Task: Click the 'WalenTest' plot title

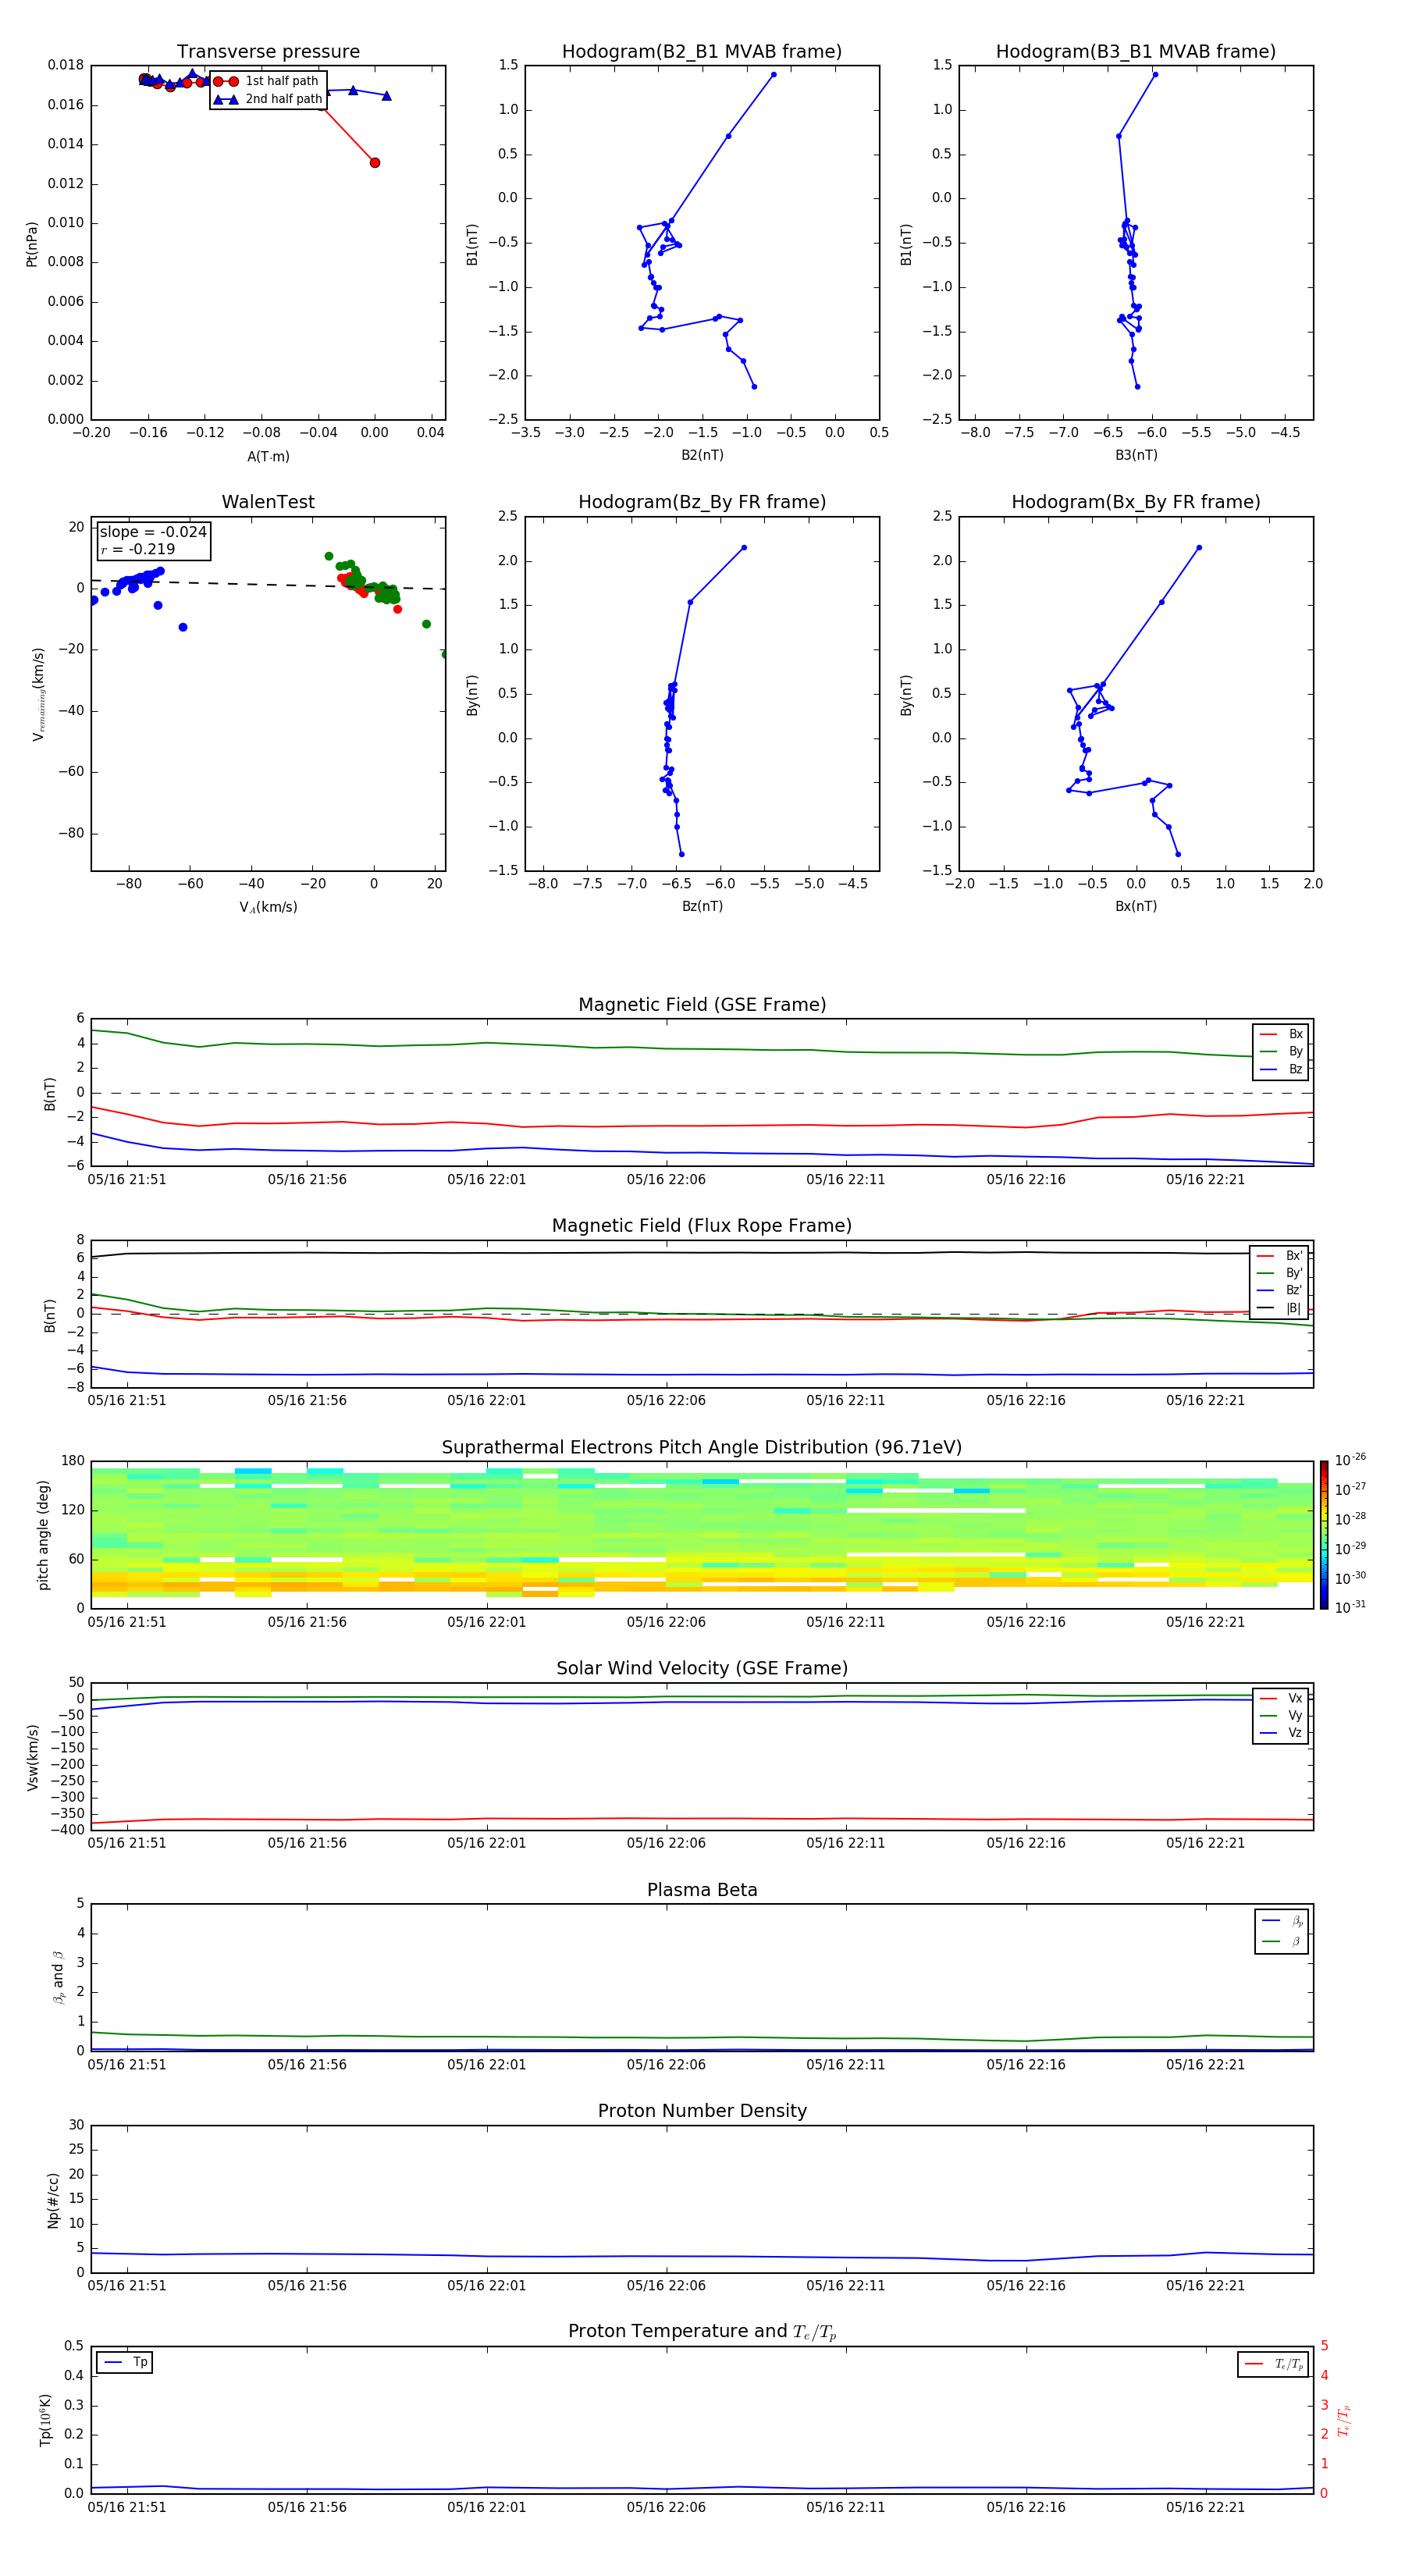Action: click(x=268, y=502)
